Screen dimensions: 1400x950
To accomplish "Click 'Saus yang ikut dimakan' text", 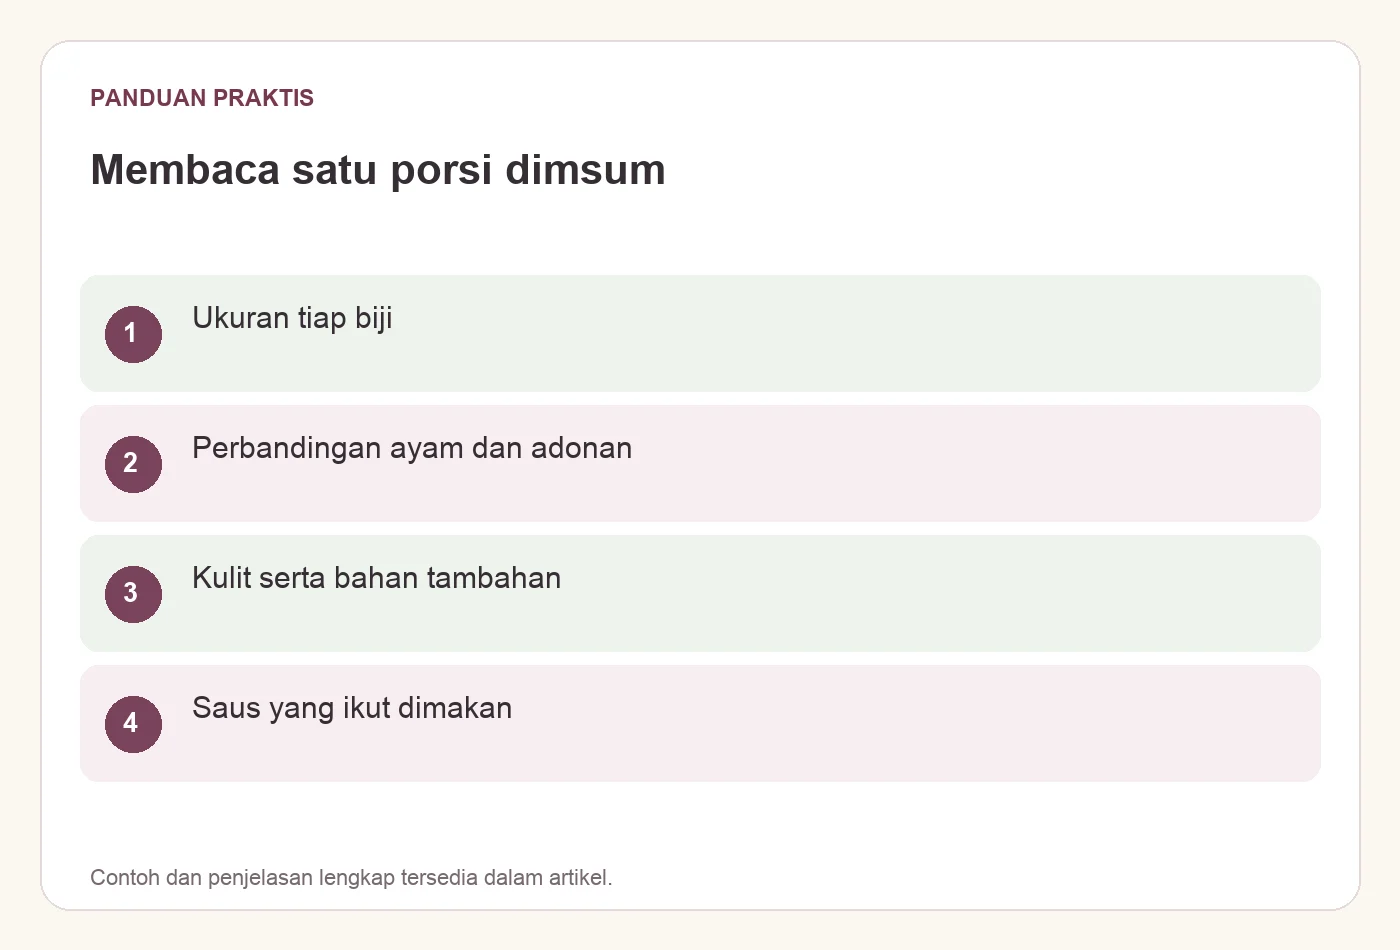I will click(x=352, y=708).
